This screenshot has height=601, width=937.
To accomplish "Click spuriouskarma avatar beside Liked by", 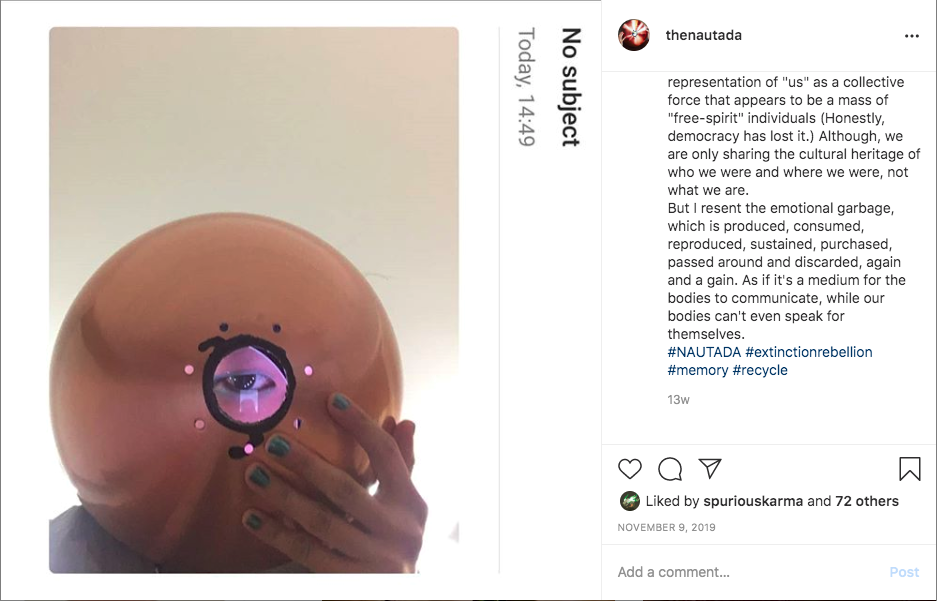I will (x=630, y=501).
